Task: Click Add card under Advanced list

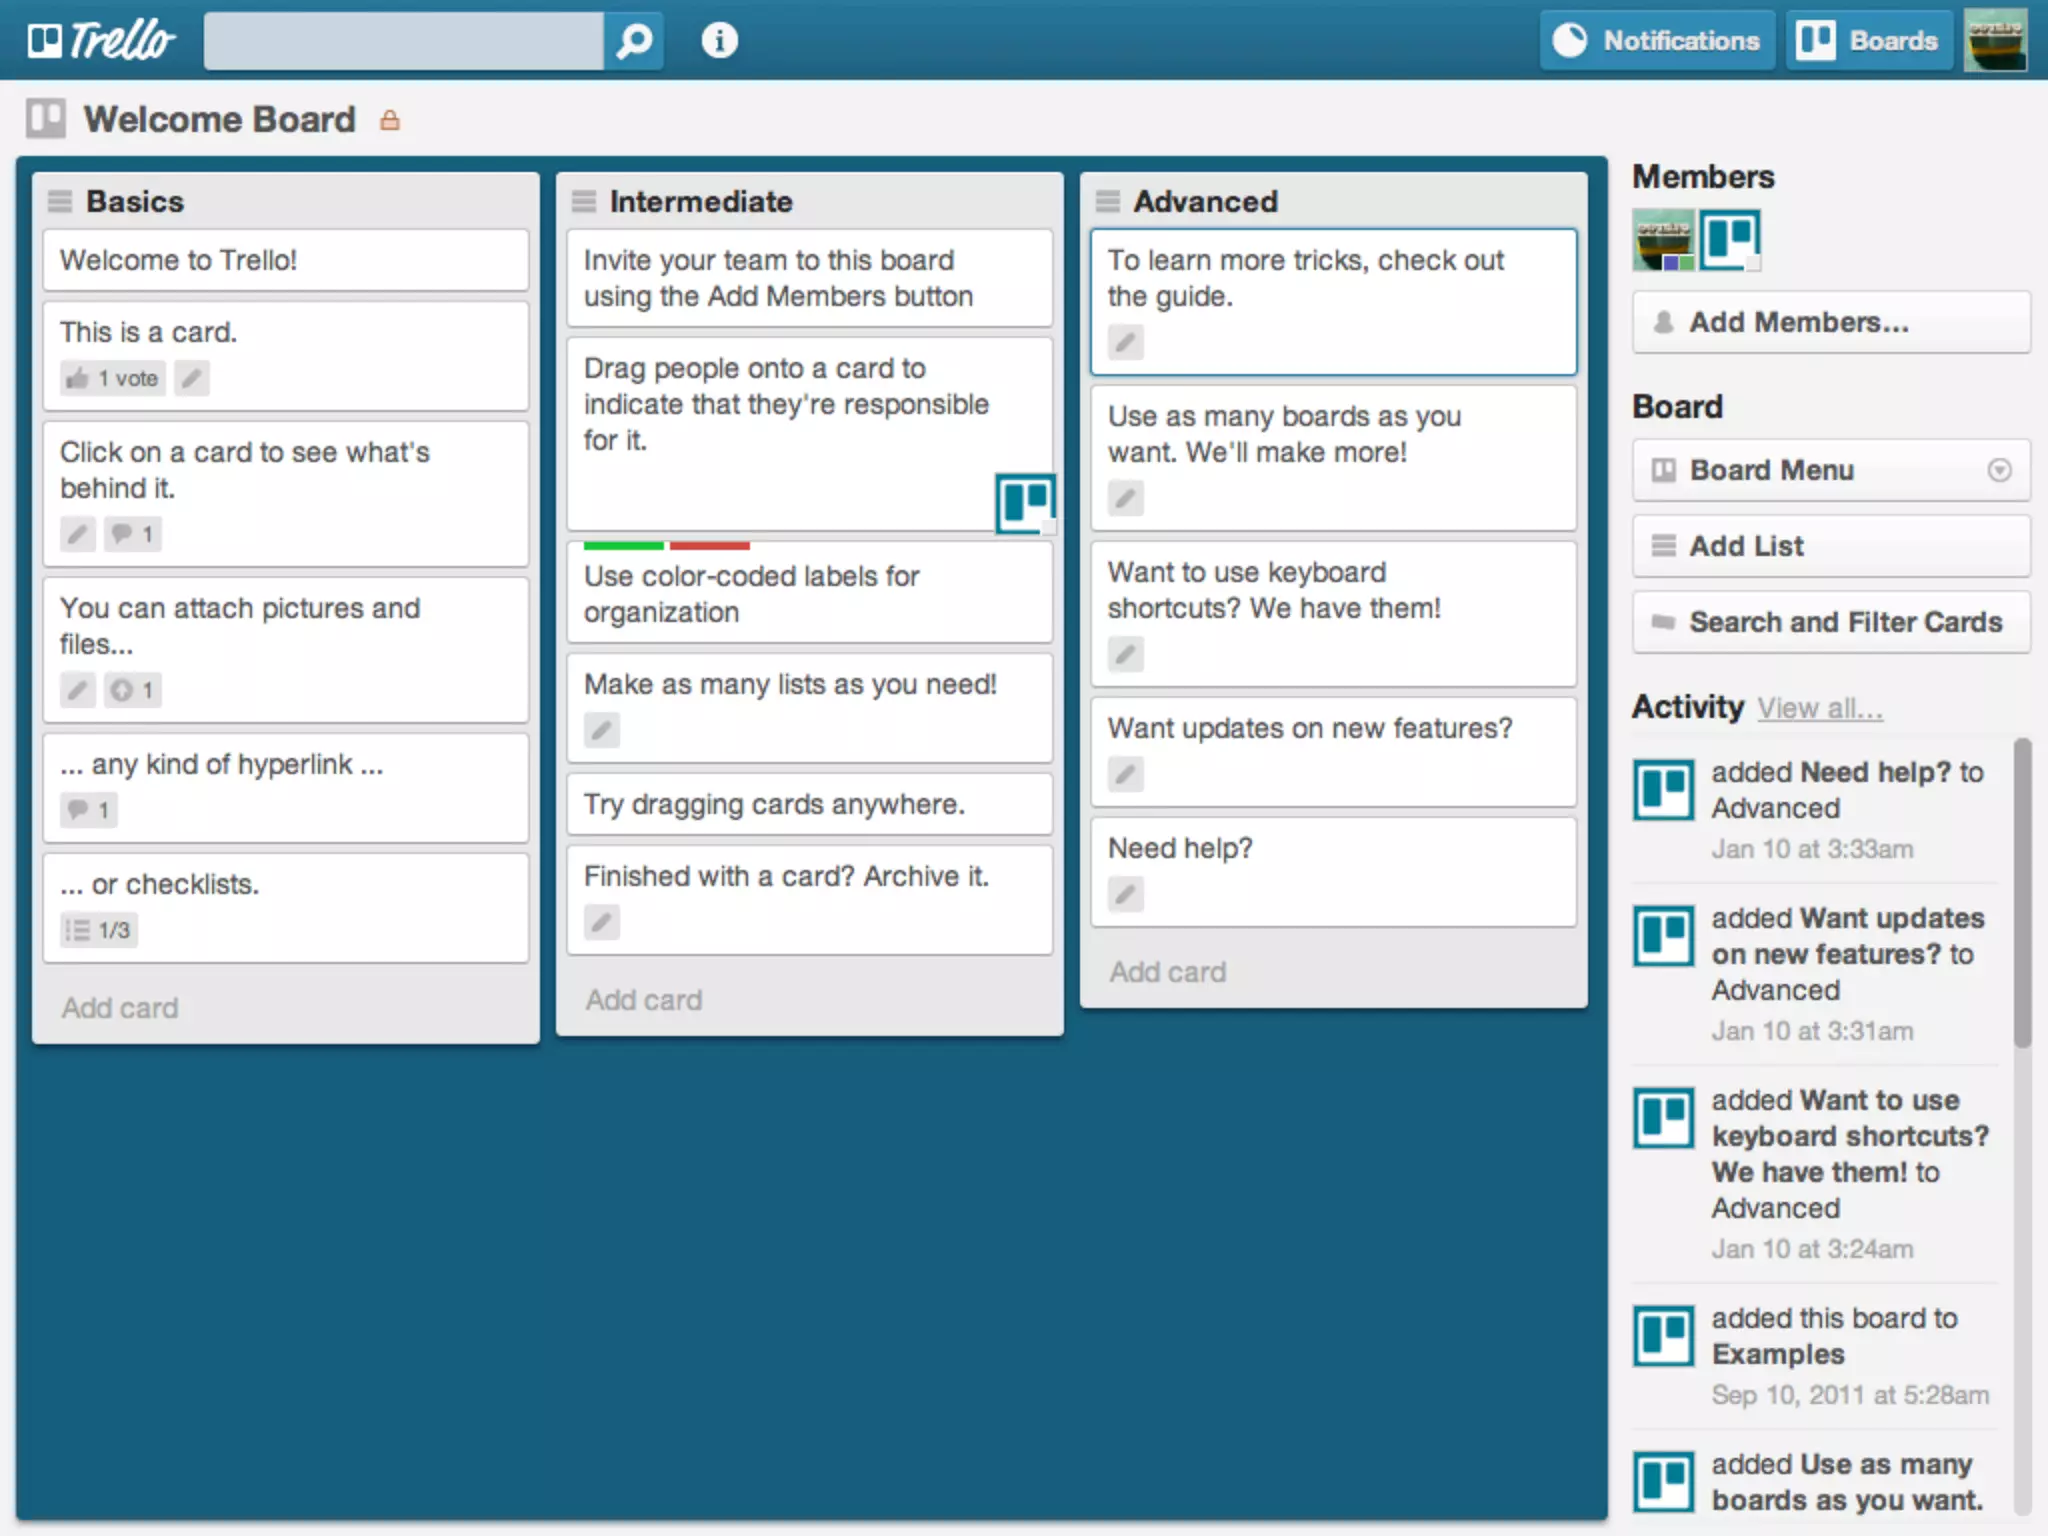Action: 1167,972
